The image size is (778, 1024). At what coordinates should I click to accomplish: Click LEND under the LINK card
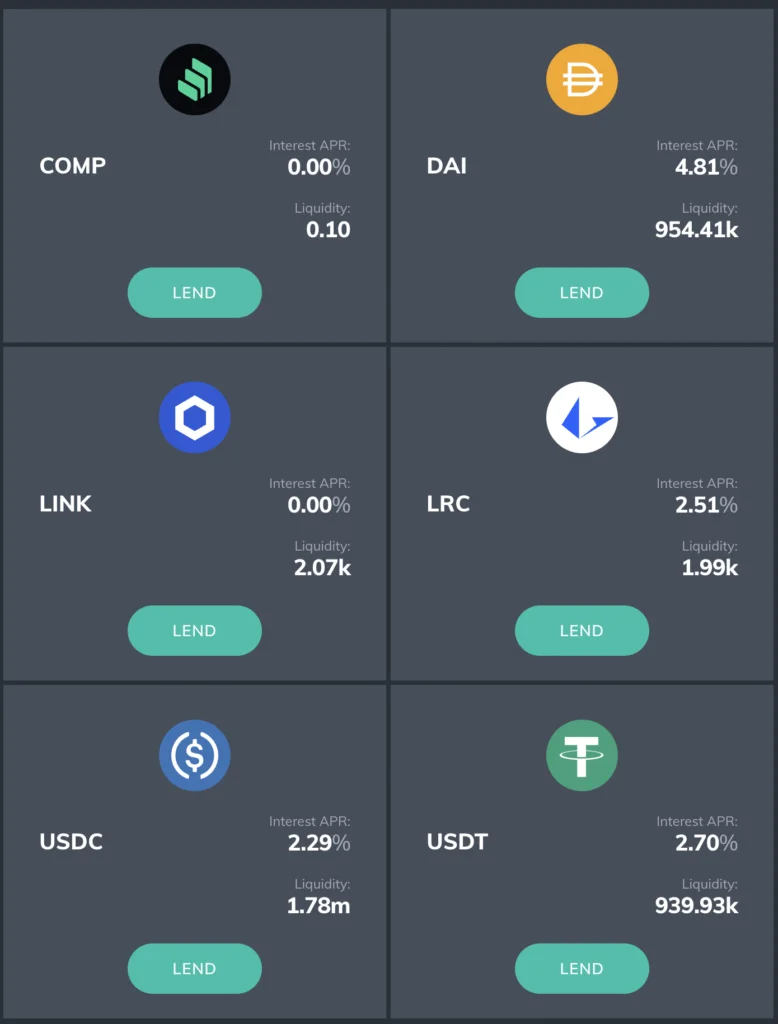coord(195,631)
